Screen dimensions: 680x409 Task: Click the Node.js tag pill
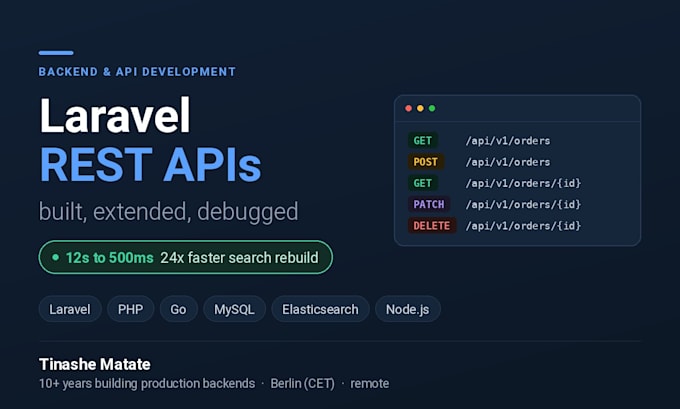pyautogui.click(x=408, y=309)
